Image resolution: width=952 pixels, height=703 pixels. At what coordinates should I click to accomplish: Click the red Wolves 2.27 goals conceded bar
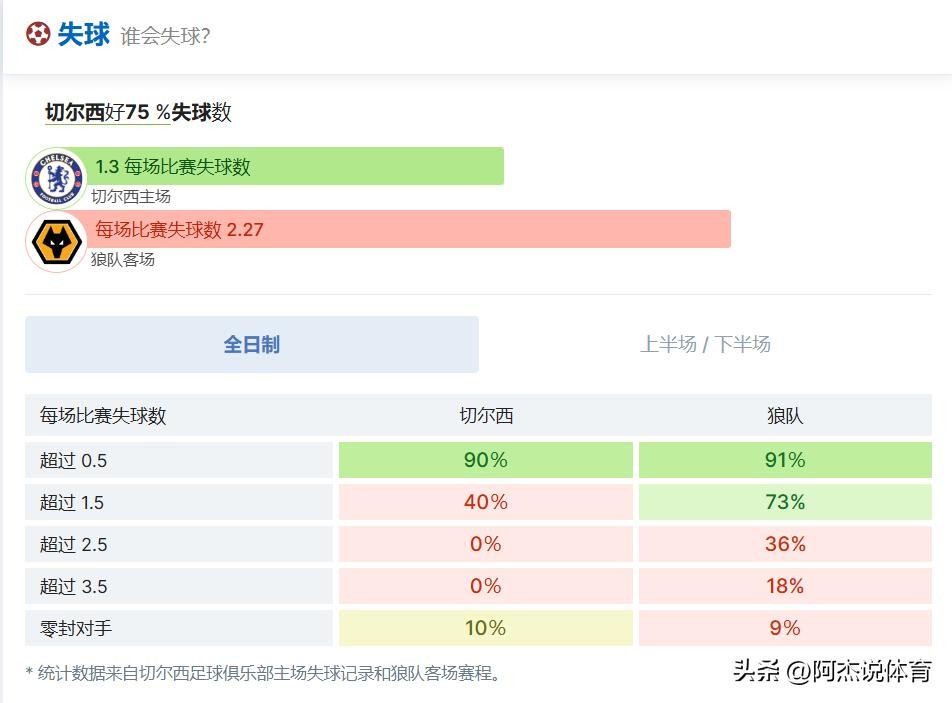(411, 229)
